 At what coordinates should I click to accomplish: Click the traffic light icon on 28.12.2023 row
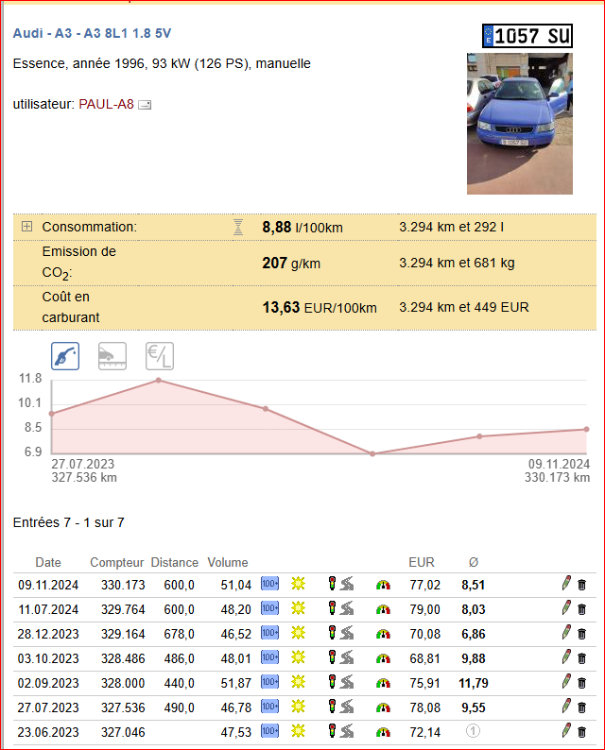332,632
